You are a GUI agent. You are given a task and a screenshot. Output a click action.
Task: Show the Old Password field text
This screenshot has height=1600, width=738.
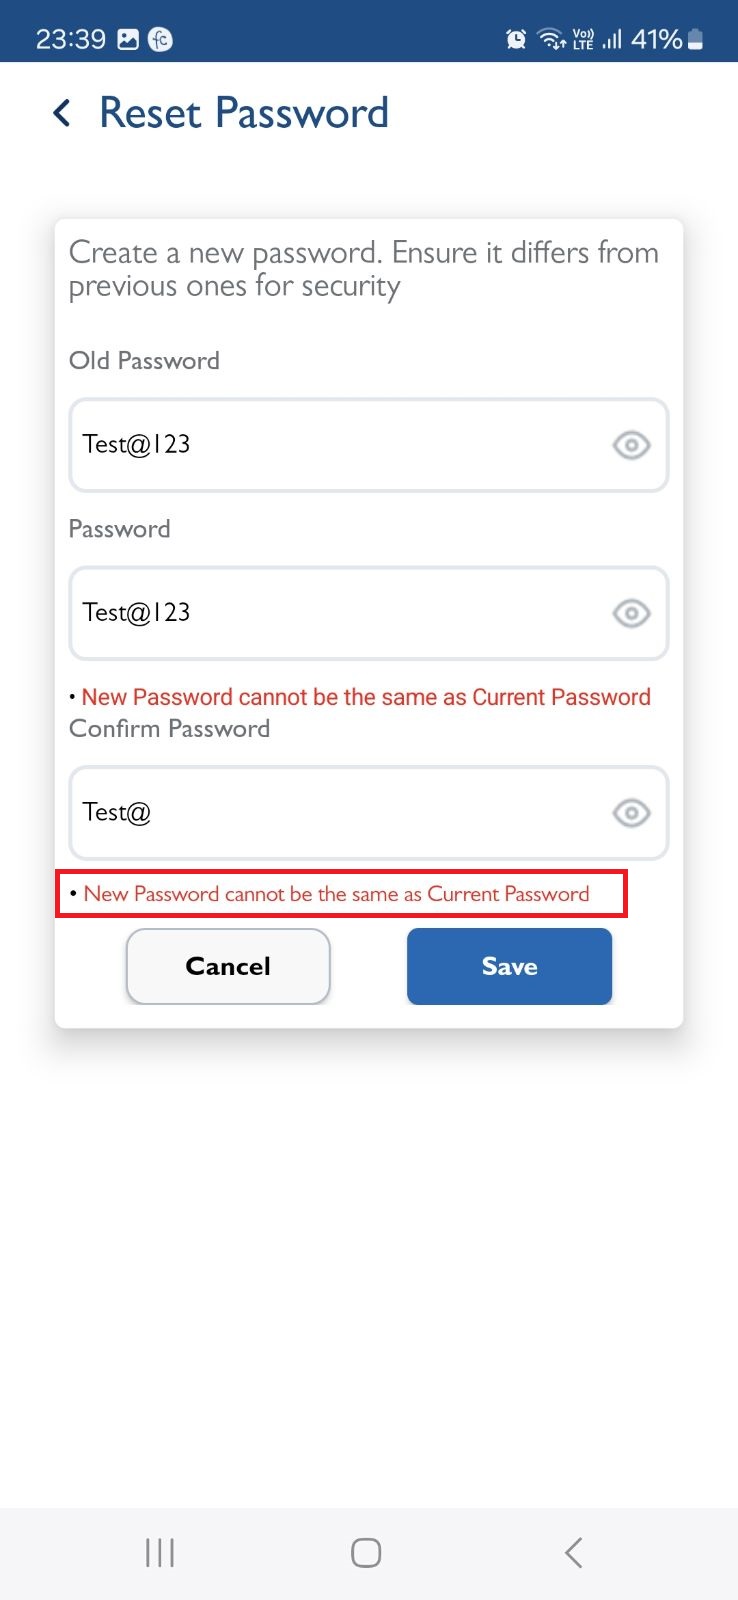[x=631, y=445]
